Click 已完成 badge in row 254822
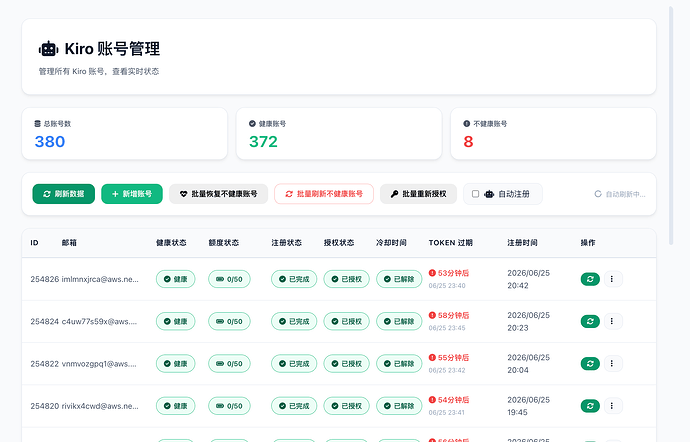The image size is (690, 442). pyautogui.click(x=294, y=364)
